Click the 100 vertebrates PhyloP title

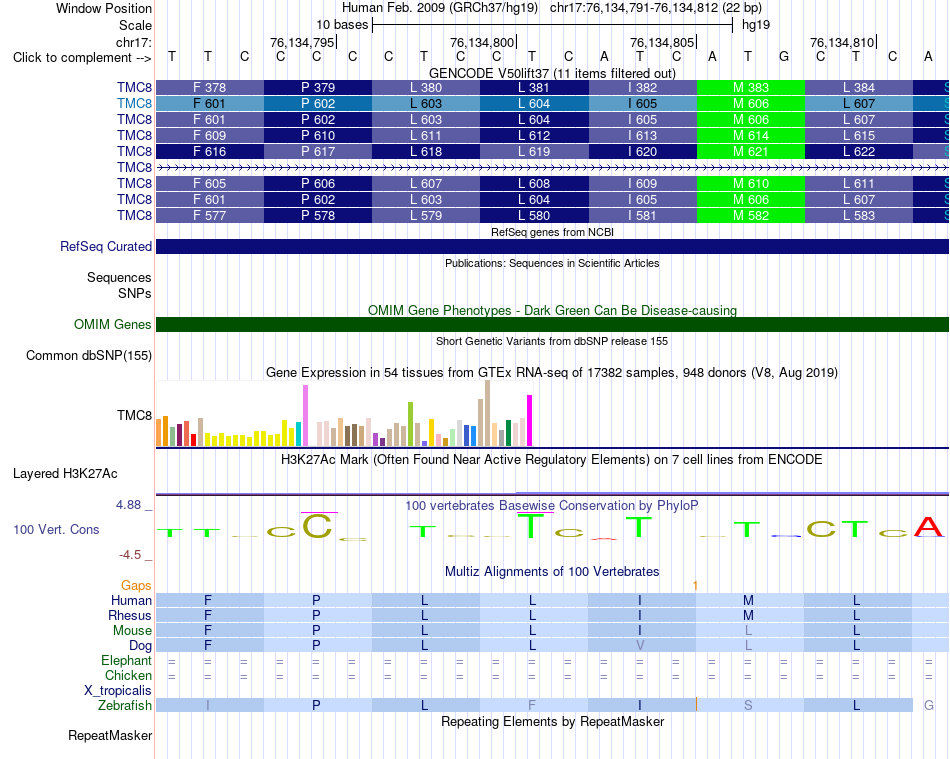(551, 506)
